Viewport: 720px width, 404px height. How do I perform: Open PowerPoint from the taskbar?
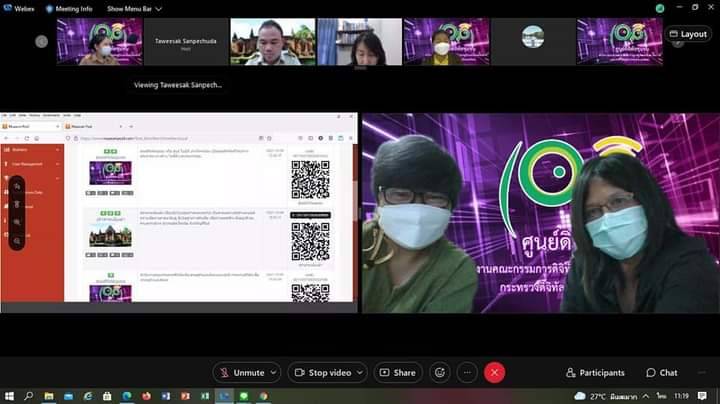point(185,396)
